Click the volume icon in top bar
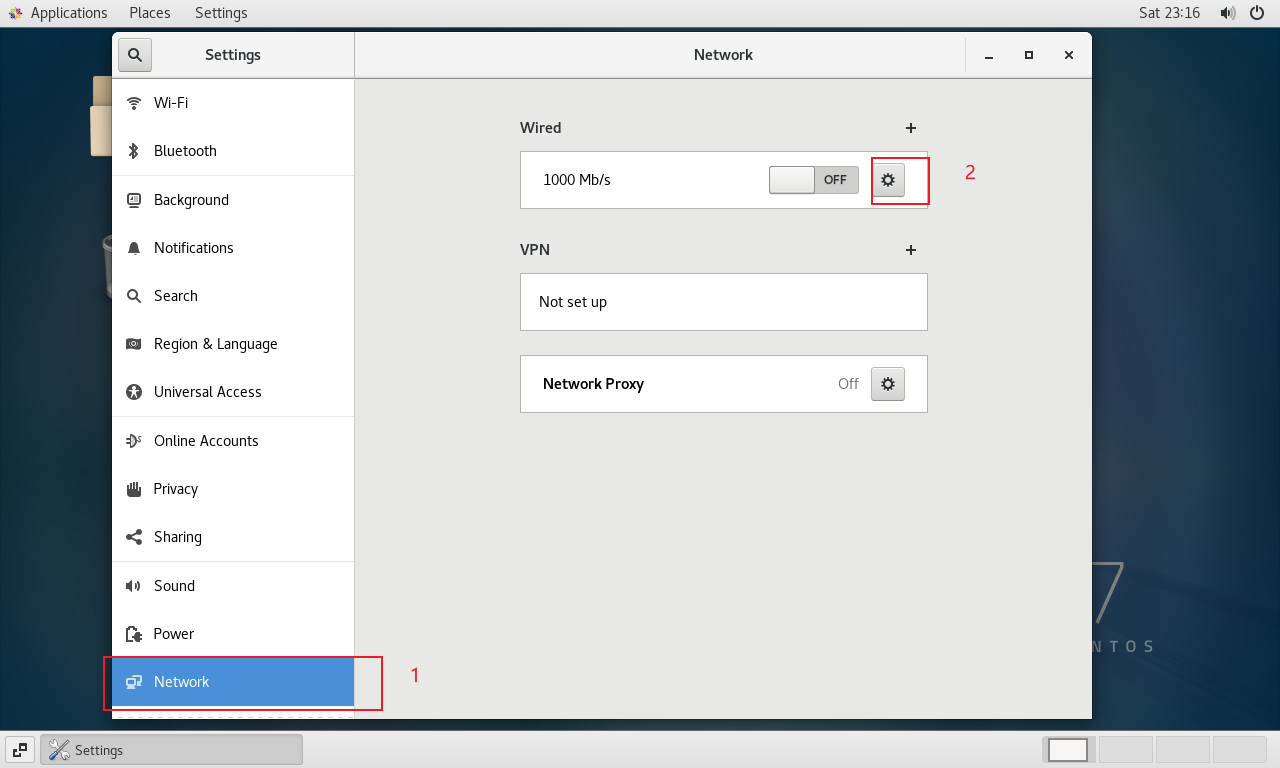The width and height of the screenshot is (1280, 768). point(1227,13)
